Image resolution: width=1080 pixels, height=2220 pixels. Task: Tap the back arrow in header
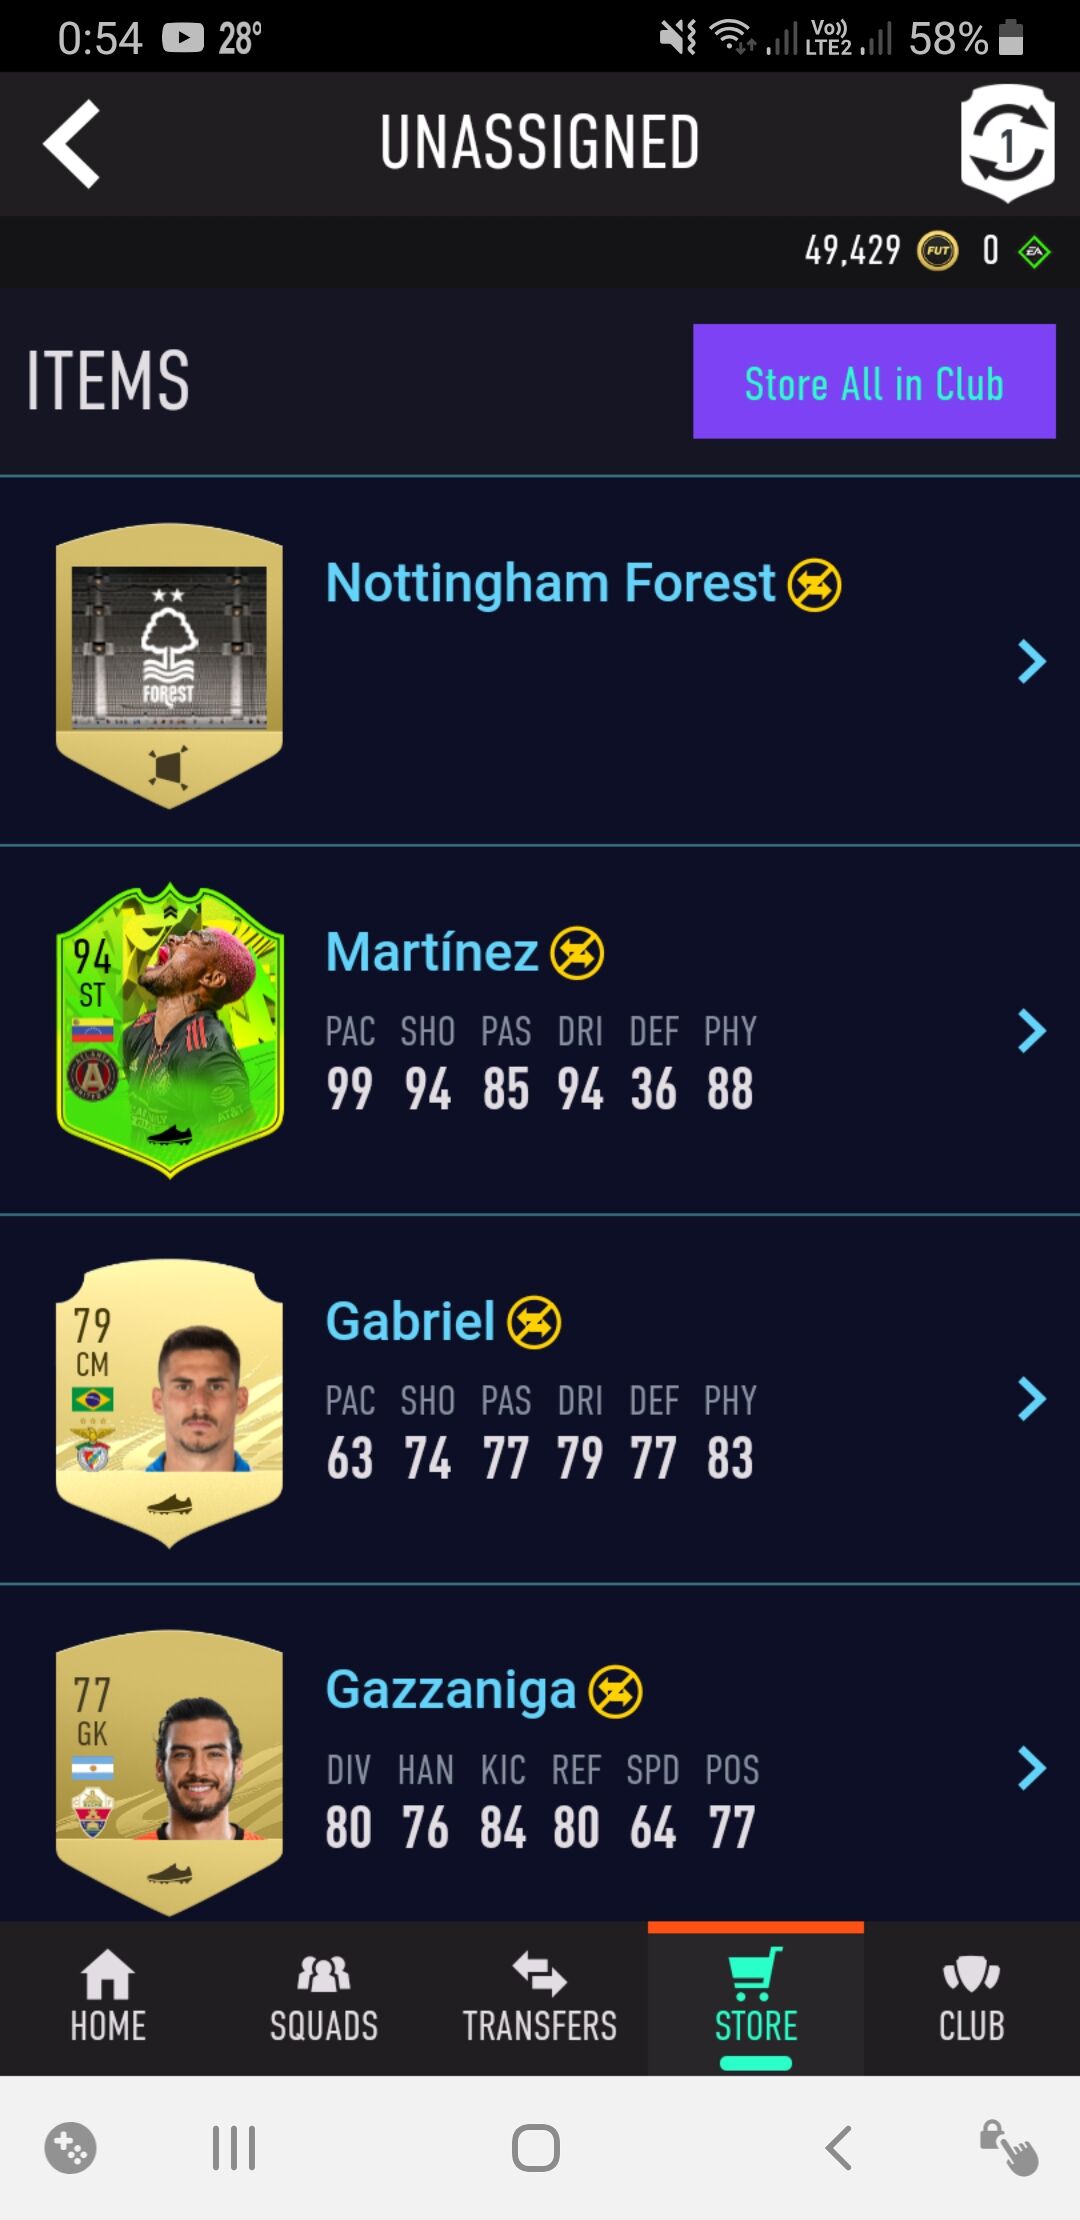(71, 144)
